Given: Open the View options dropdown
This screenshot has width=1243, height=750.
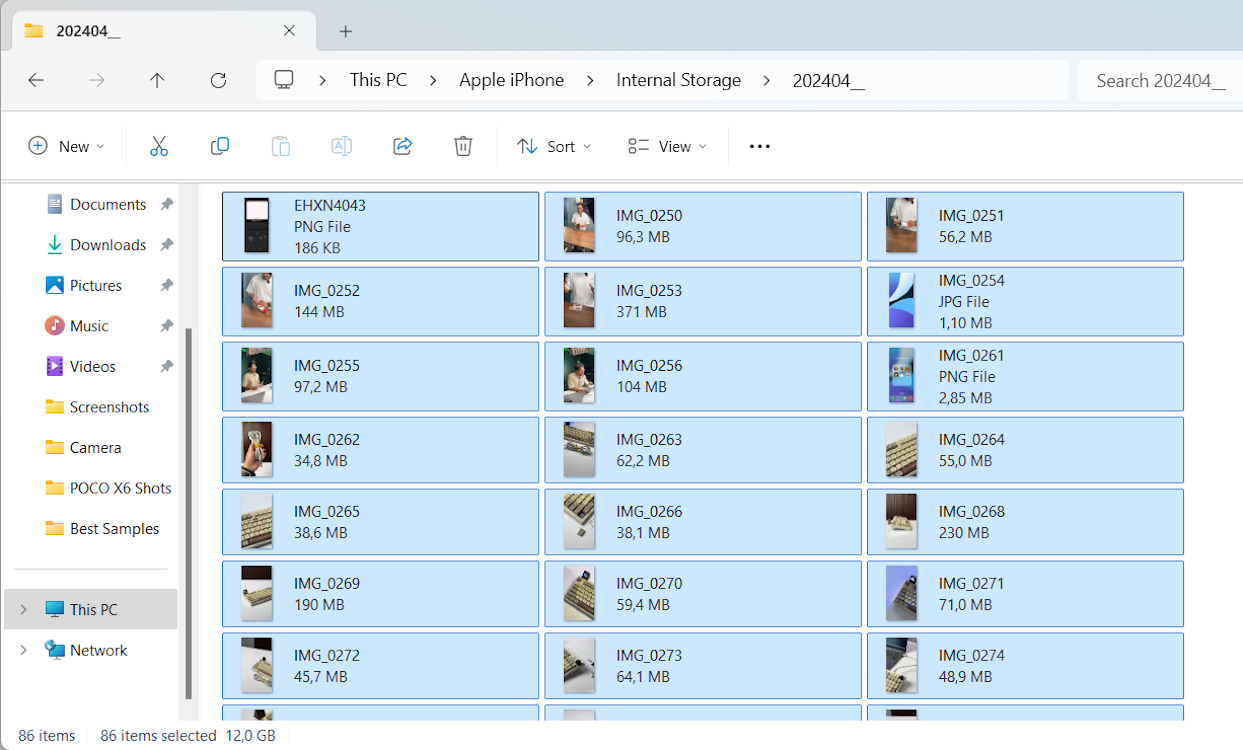Looking at the screenshot, I should coord(666,146).
